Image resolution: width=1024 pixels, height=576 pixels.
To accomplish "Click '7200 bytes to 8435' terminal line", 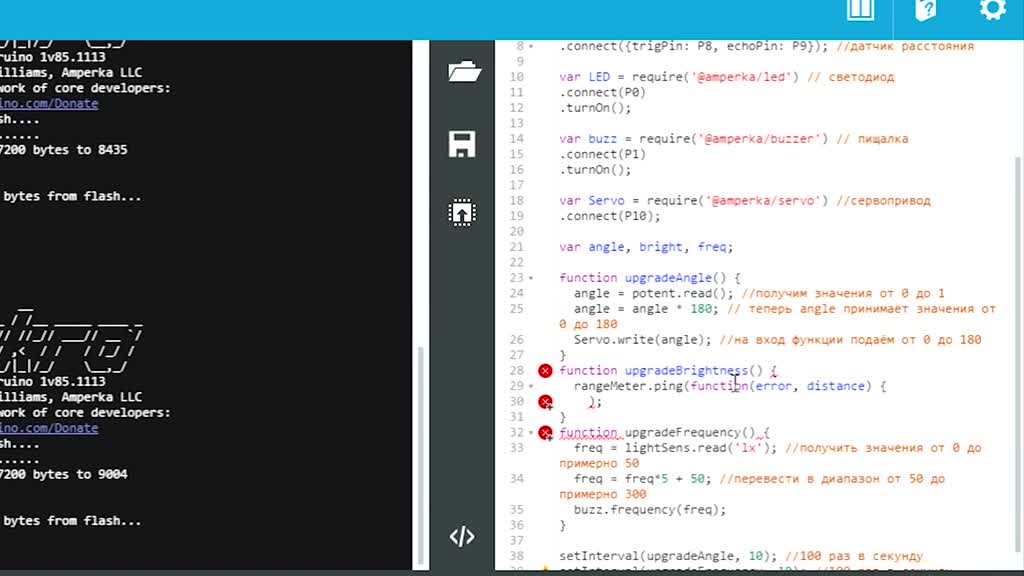I will [x=64, y=150].
